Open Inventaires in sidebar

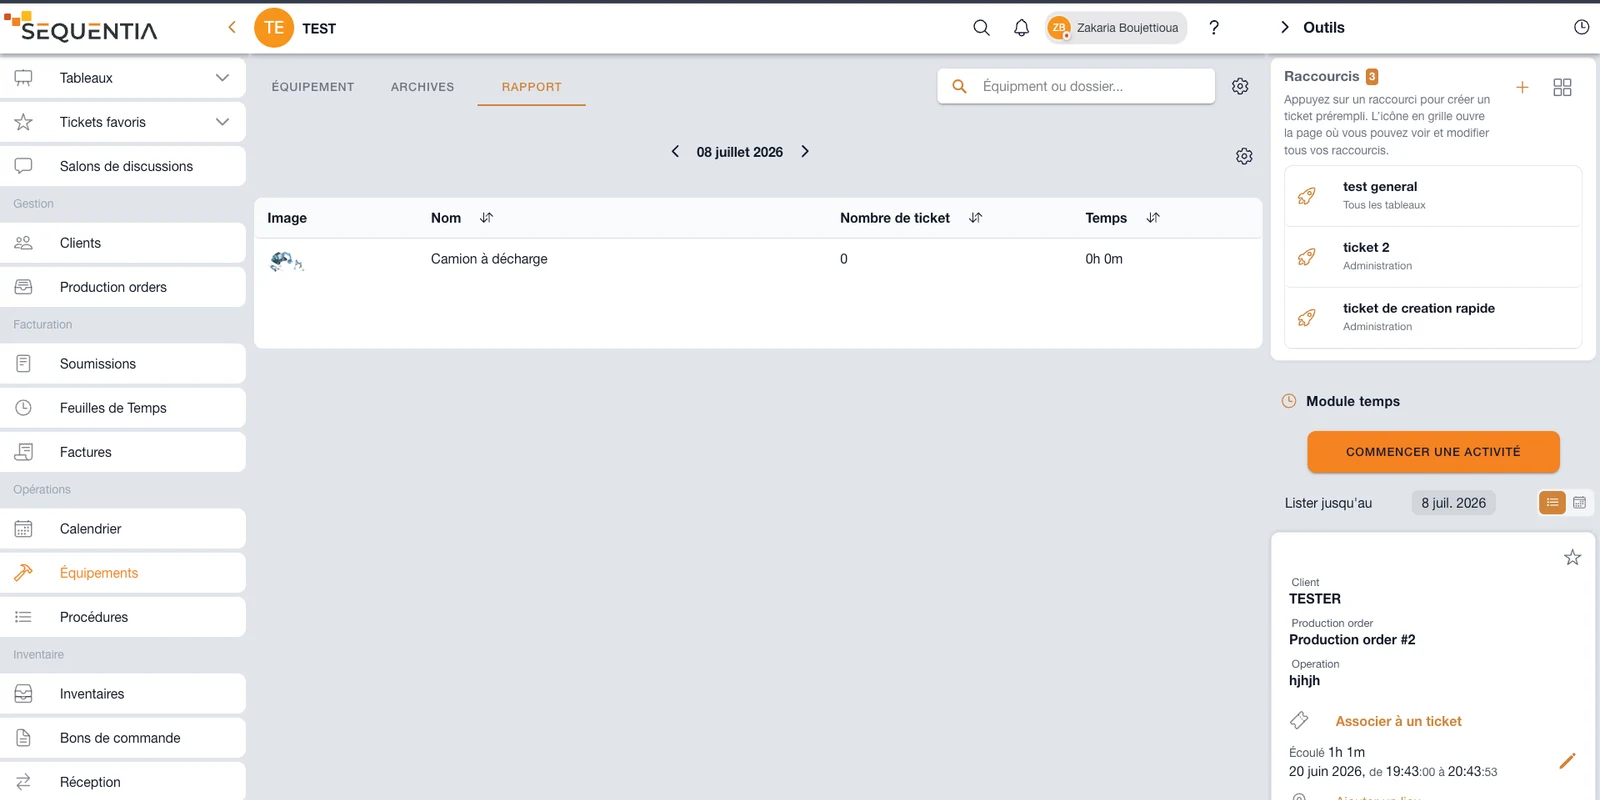coord(123,694)
